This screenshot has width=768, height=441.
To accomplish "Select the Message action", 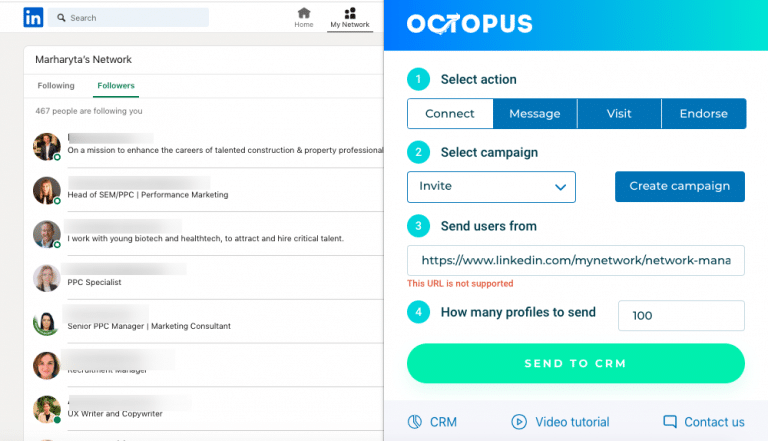I will tap(535, 114).
